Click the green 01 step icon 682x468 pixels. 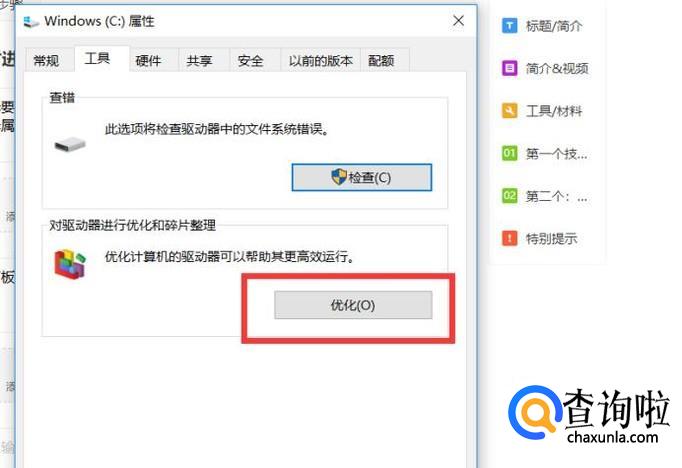pyautogui.click(x=509, y=153)
